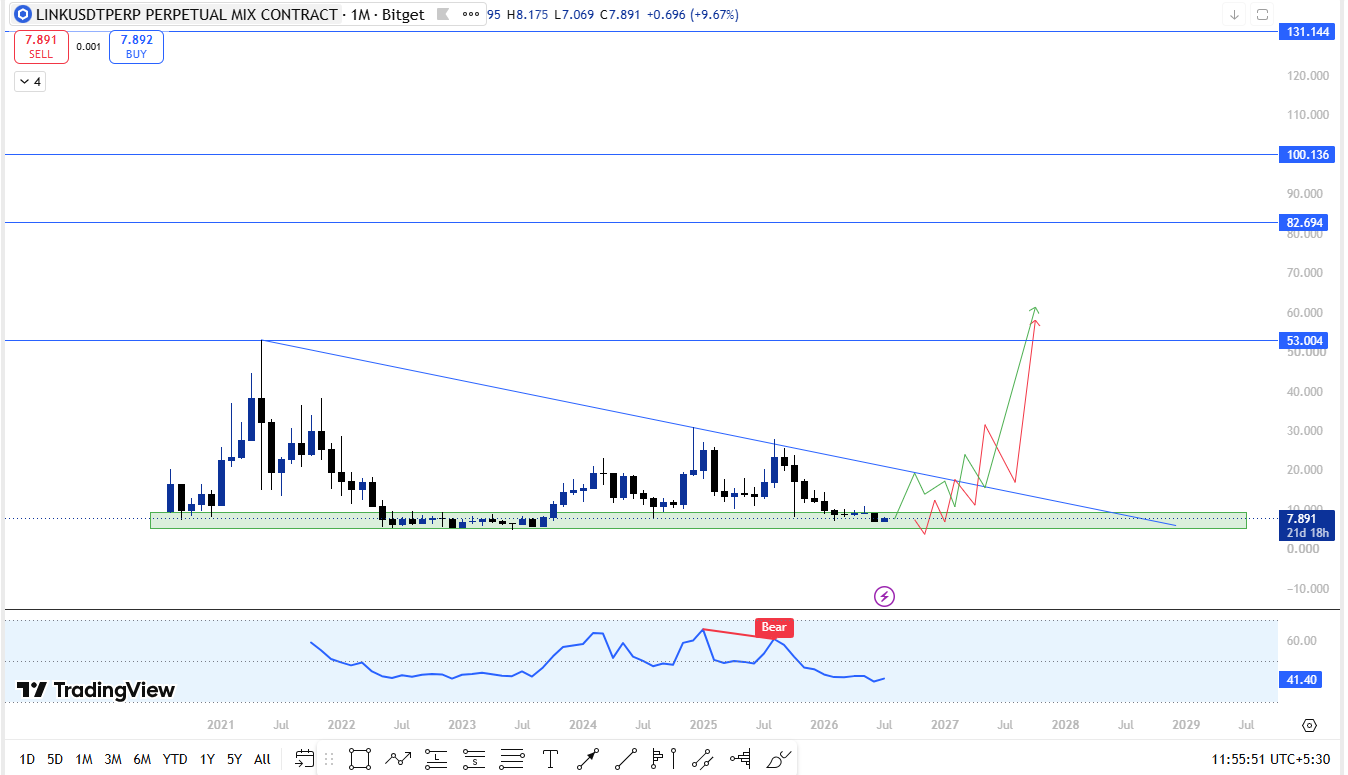Set time range to 1Y
Screen dimensions: 1348x775
(x=207, y=759)
